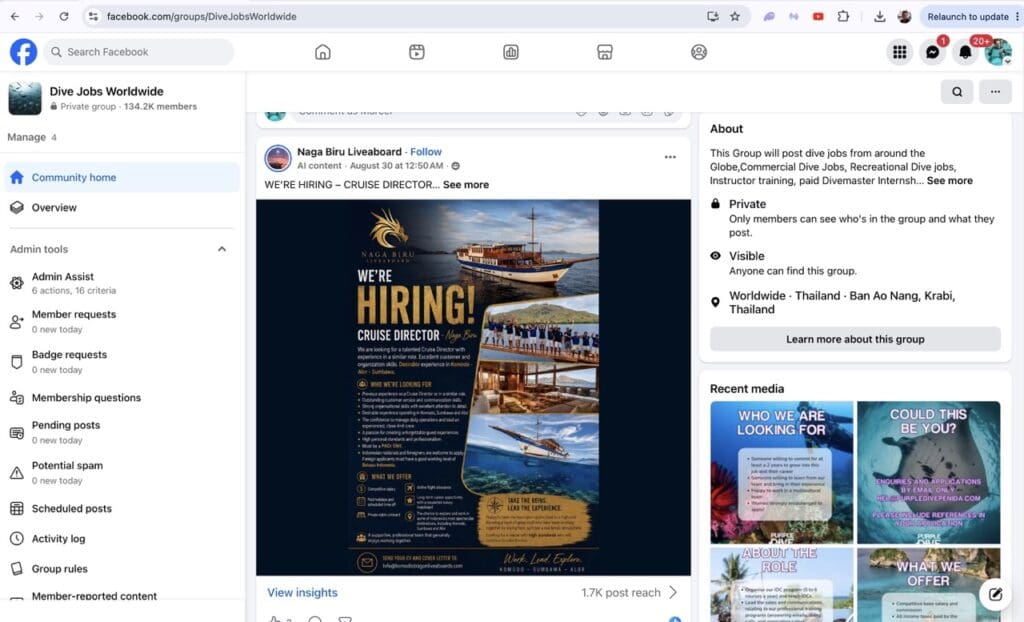Open the What We Offer media thumbnail
Screen dimensions: 1024x622
click(928, 585)
